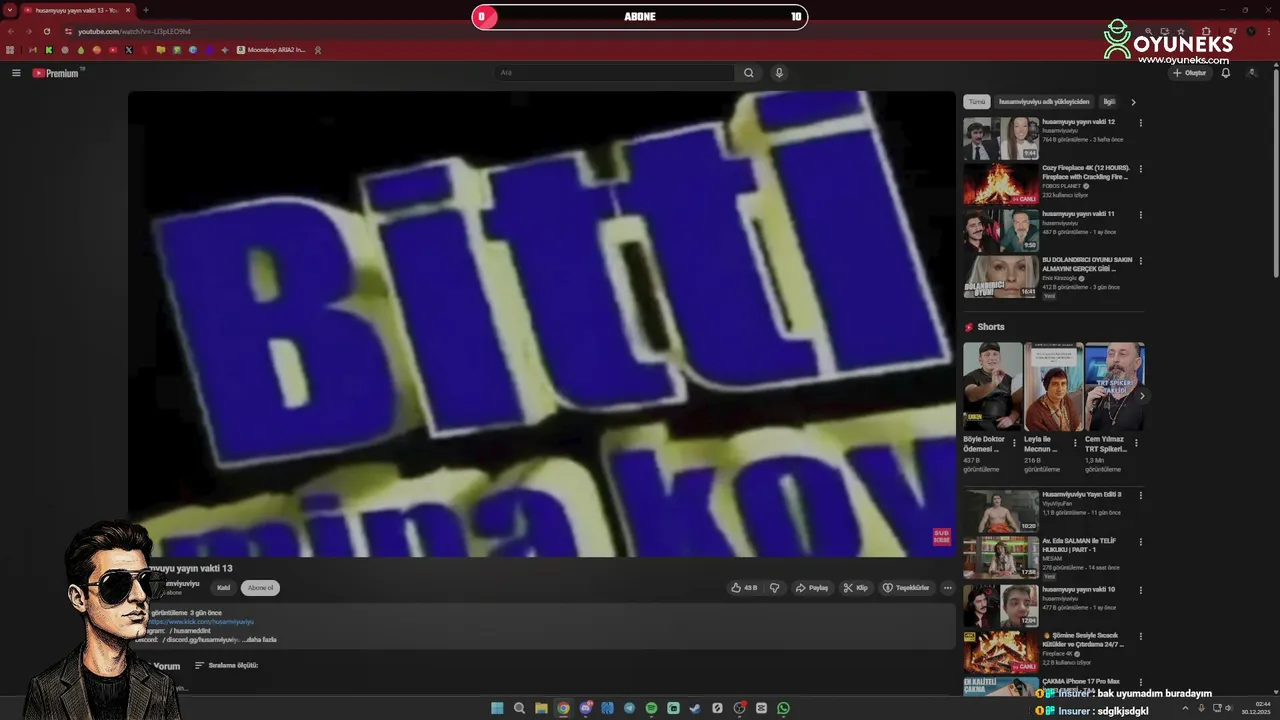
Task: Open BU DOLANDIRICI OYUNU SAKIN ALMAYIN video
Action: pos(1001,277)
